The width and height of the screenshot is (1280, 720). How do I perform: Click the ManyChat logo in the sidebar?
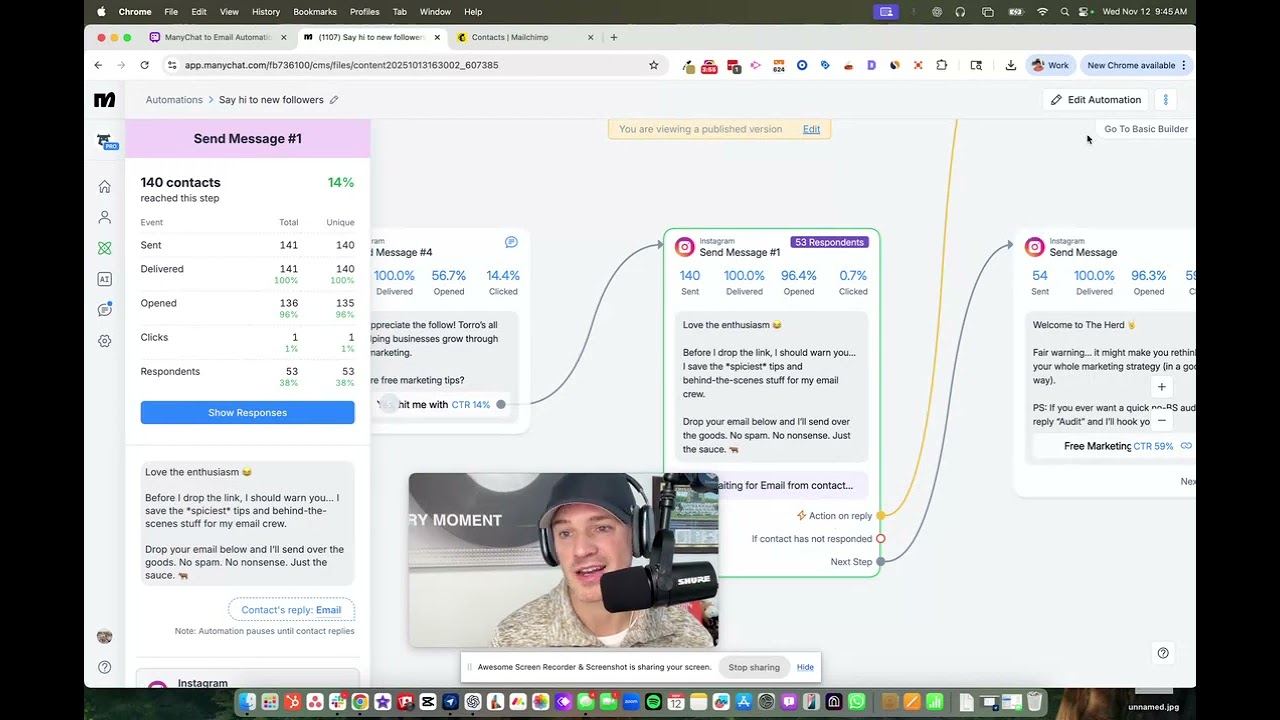pos(104,100)
